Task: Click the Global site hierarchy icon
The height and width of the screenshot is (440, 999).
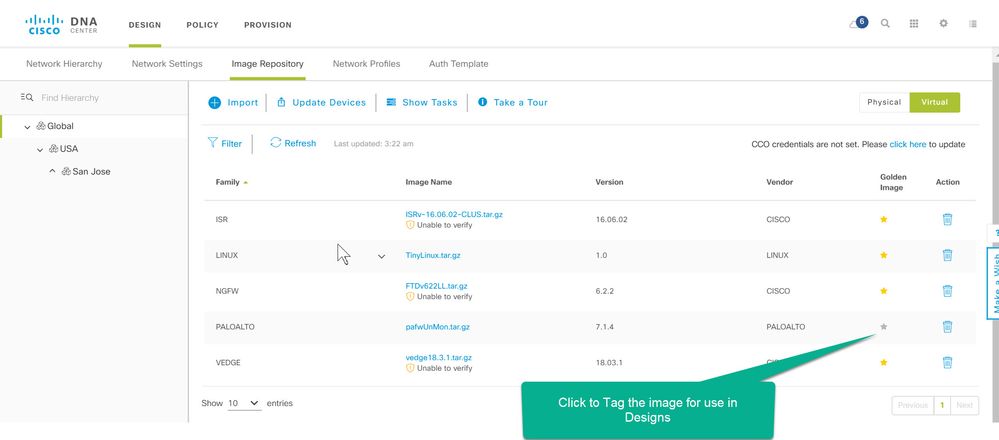Action: coord(41,126)
